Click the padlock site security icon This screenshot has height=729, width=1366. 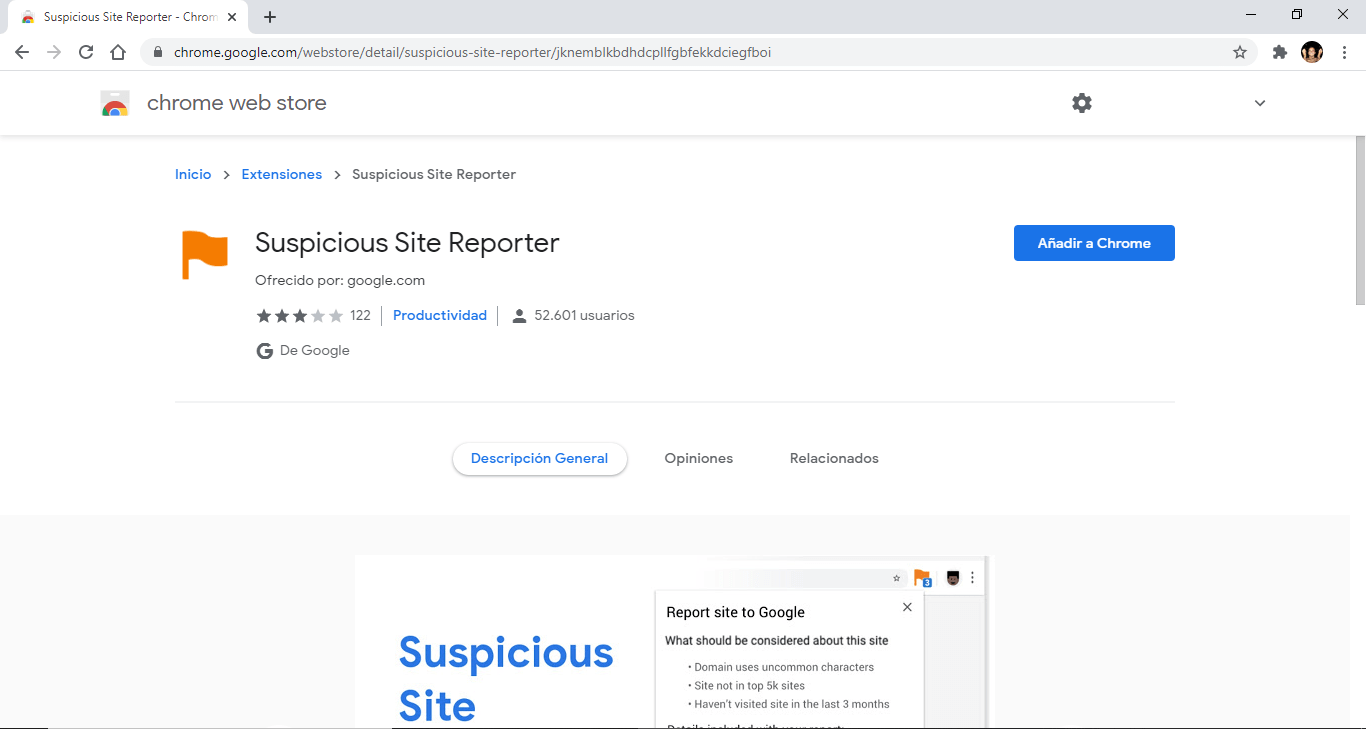(x=158, y=52)
